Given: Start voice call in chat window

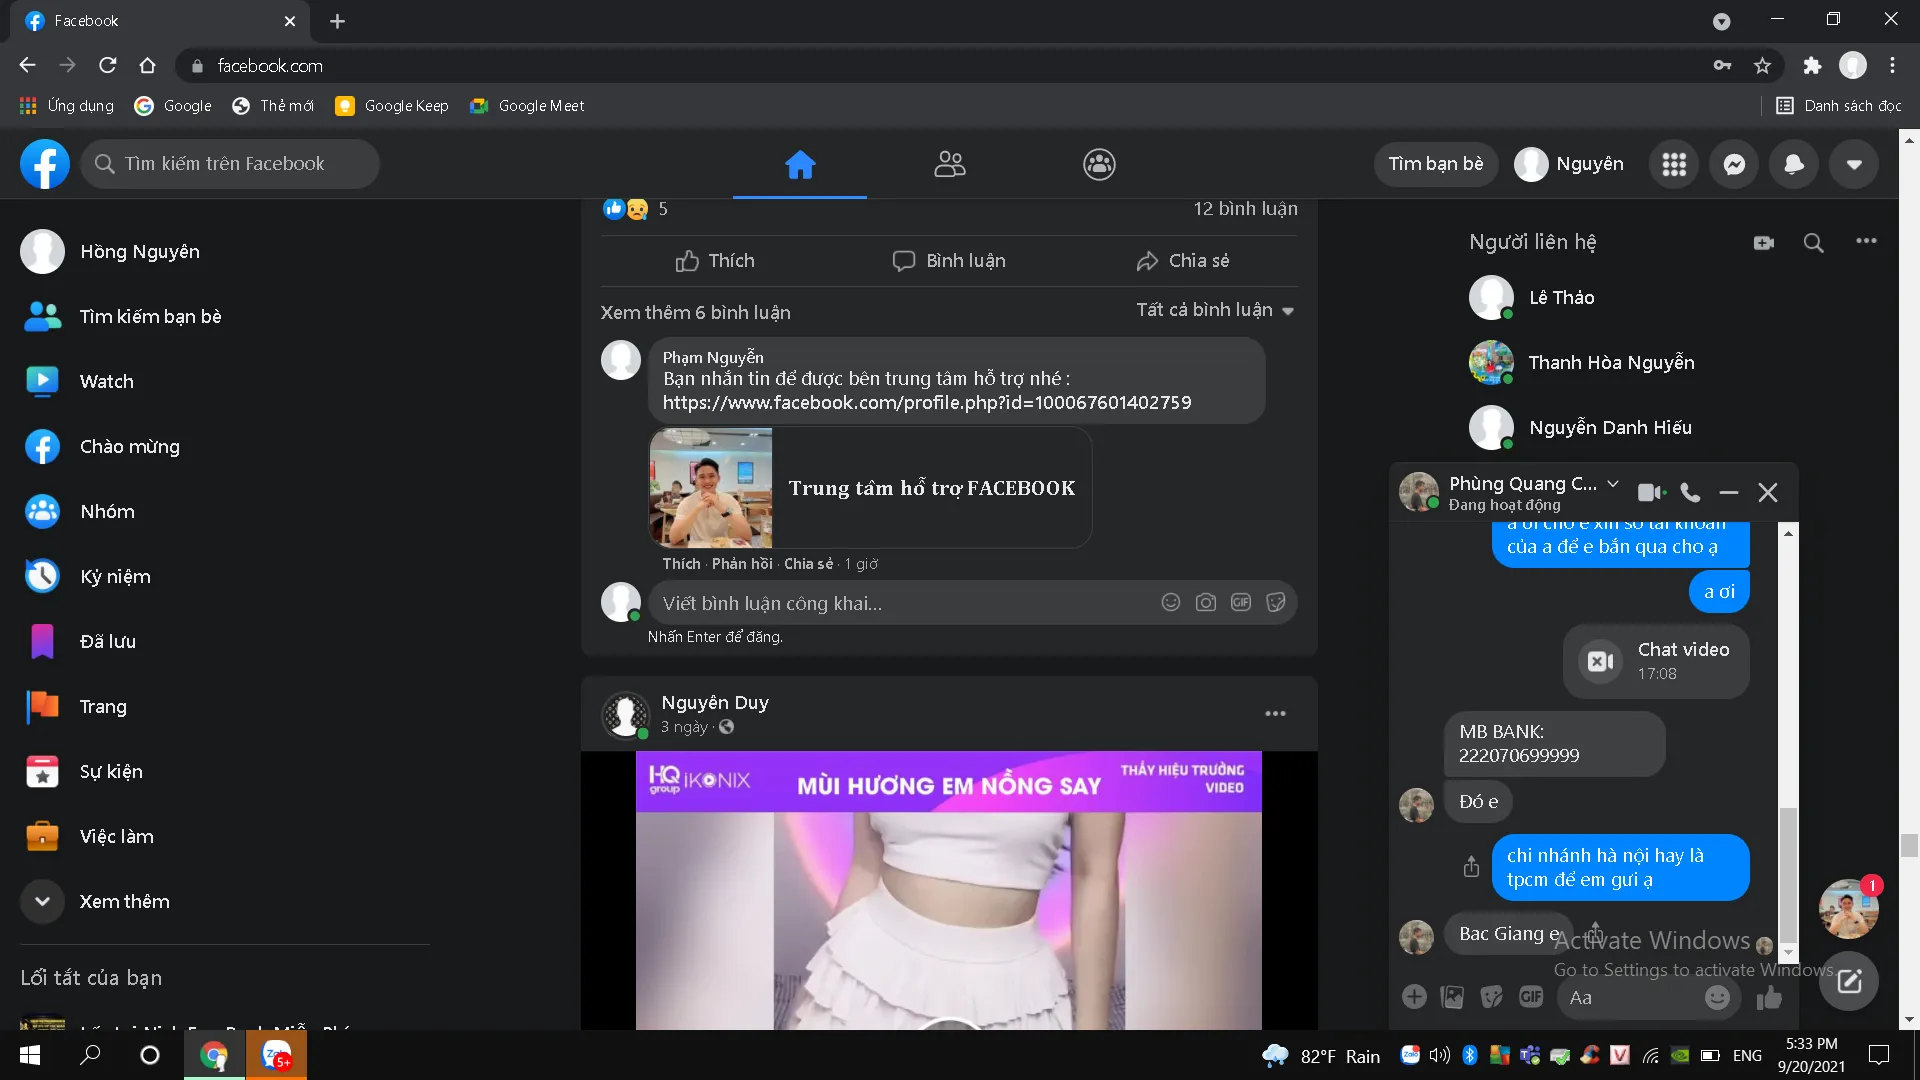Looking at the screenshot, I should point(1690,492).
